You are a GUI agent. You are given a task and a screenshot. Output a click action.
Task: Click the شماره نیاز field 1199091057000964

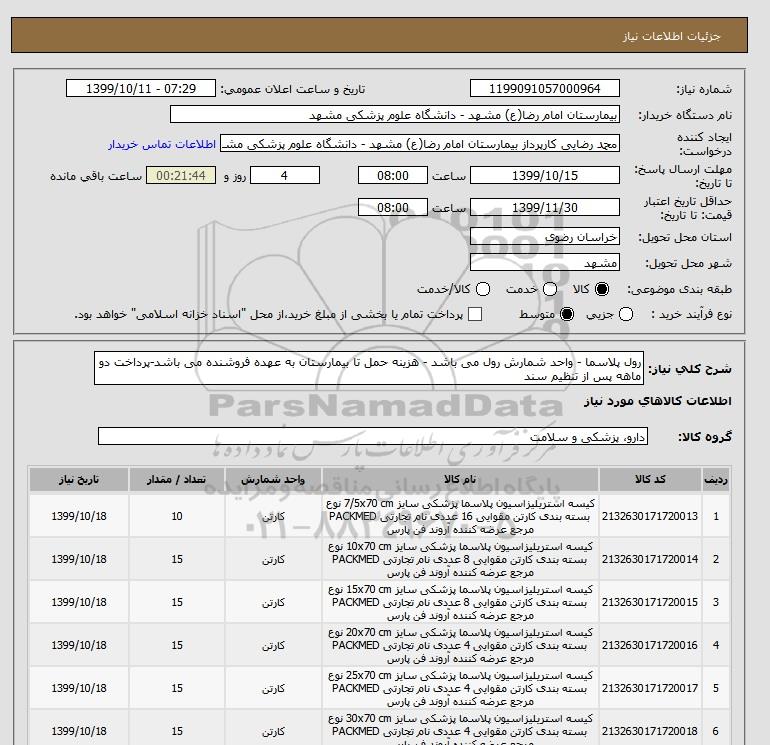[x=545, y=88]
